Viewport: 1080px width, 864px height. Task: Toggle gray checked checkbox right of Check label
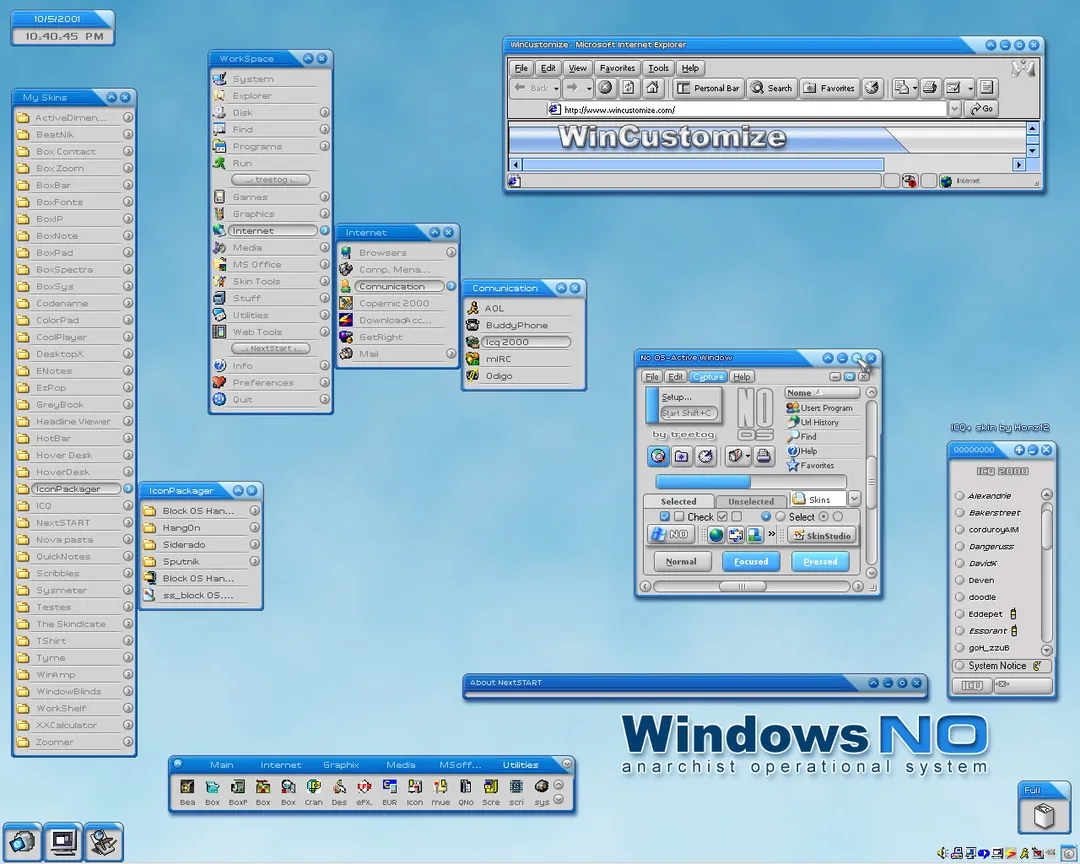pyautogui.click(x=722, y=517)
